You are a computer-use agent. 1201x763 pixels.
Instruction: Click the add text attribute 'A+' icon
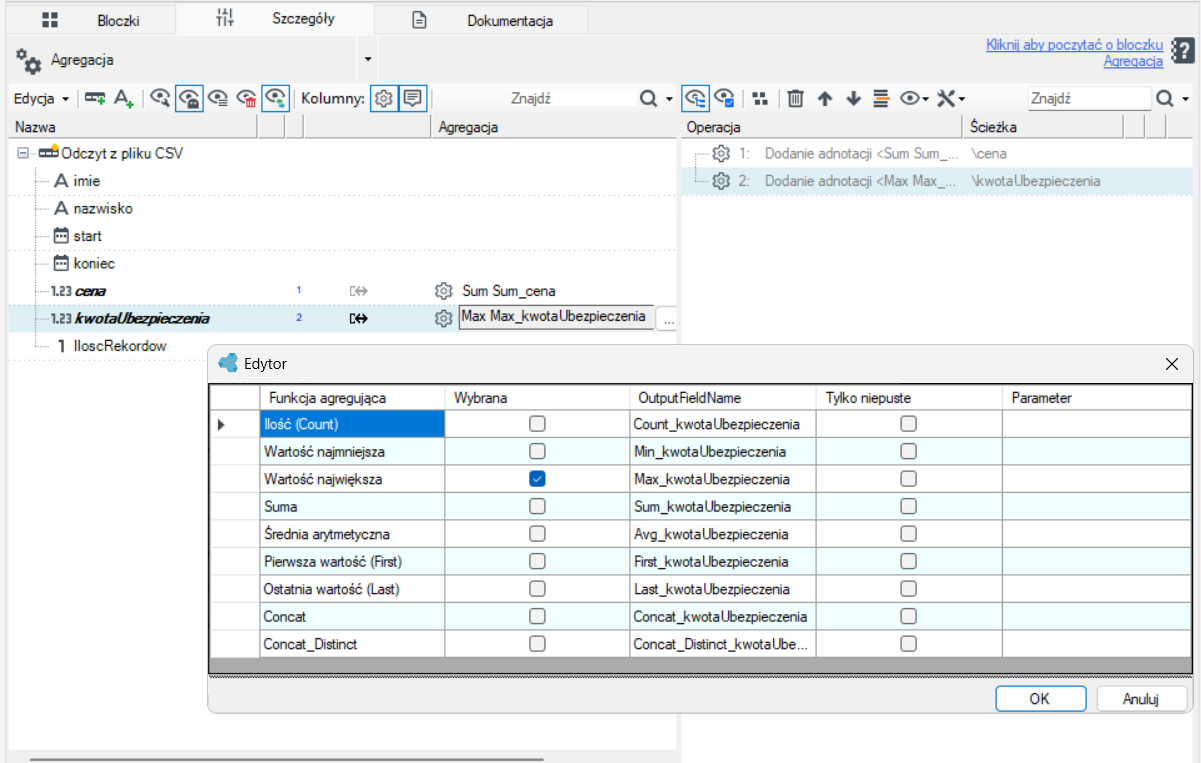click(x=124, y=99)
